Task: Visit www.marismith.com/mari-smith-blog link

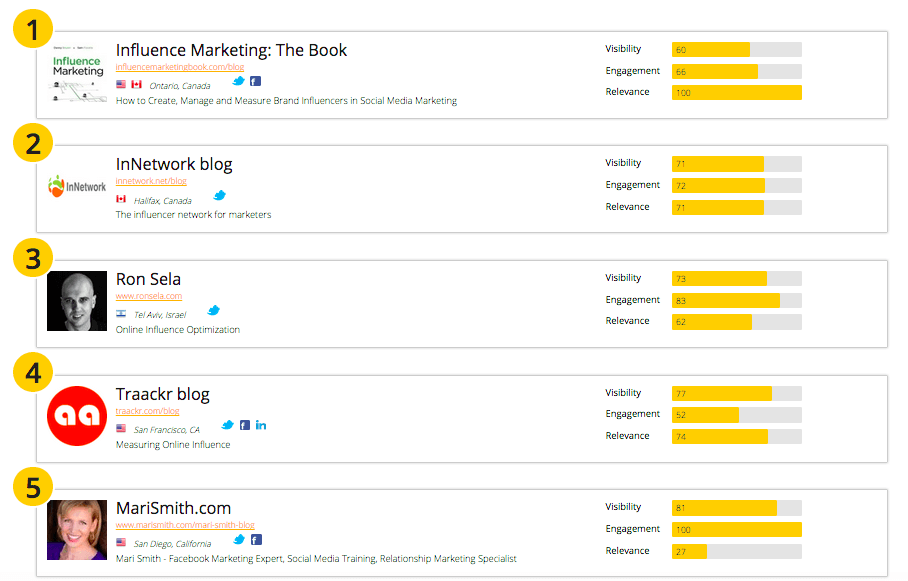Action: tap(185, 525)
